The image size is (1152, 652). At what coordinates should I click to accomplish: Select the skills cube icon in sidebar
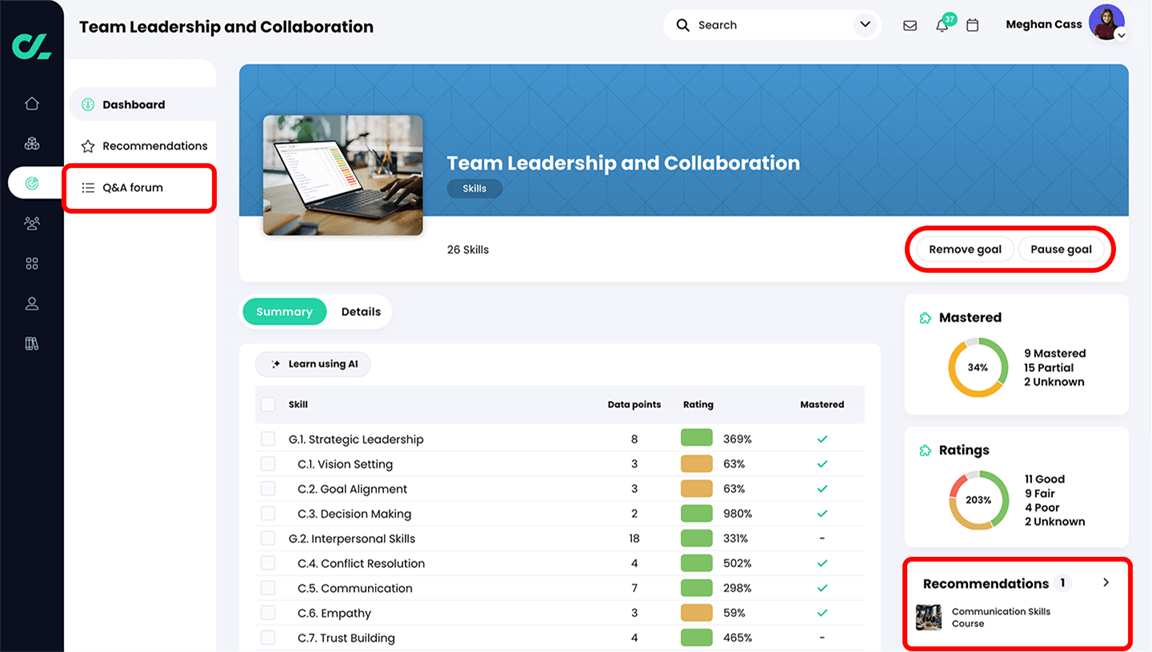pyautogui.click(x=31, y=143)
